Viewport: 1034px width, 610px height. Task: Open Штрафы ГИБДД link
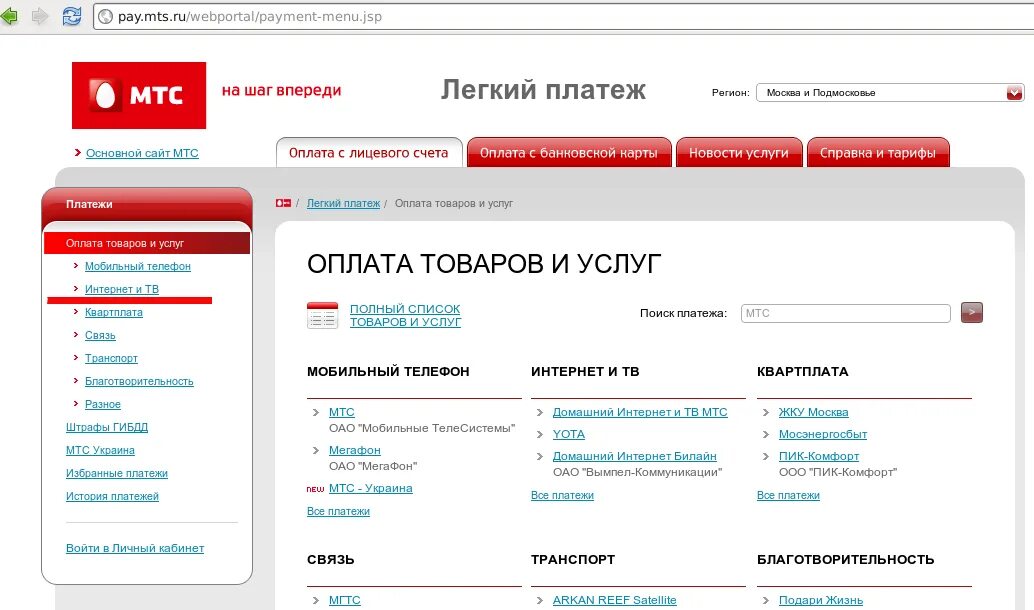[x=107, y=427]
